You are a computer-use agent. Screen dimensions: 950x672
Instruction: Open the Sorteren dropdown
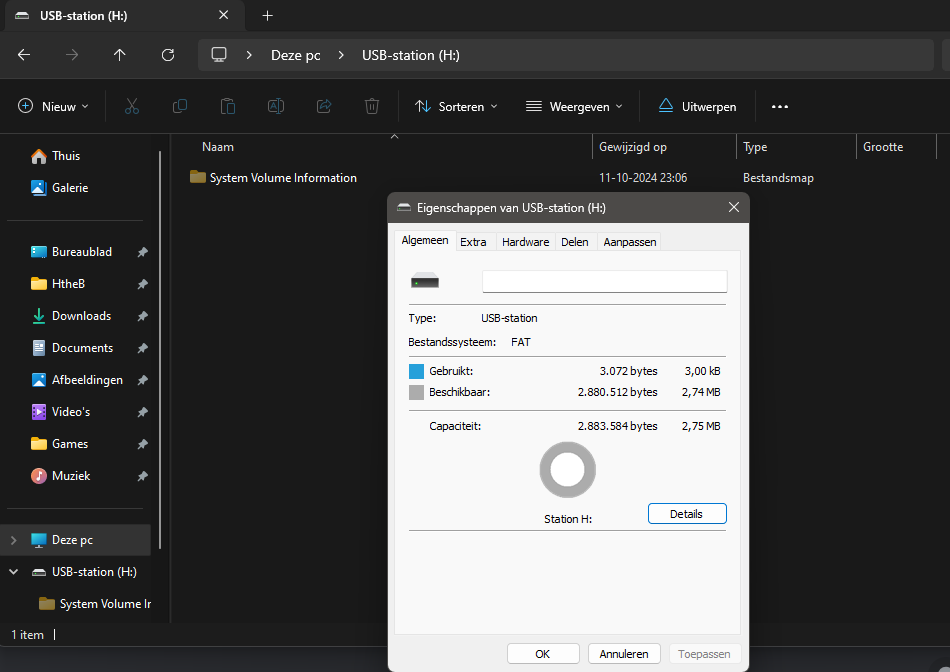[456, 107]
